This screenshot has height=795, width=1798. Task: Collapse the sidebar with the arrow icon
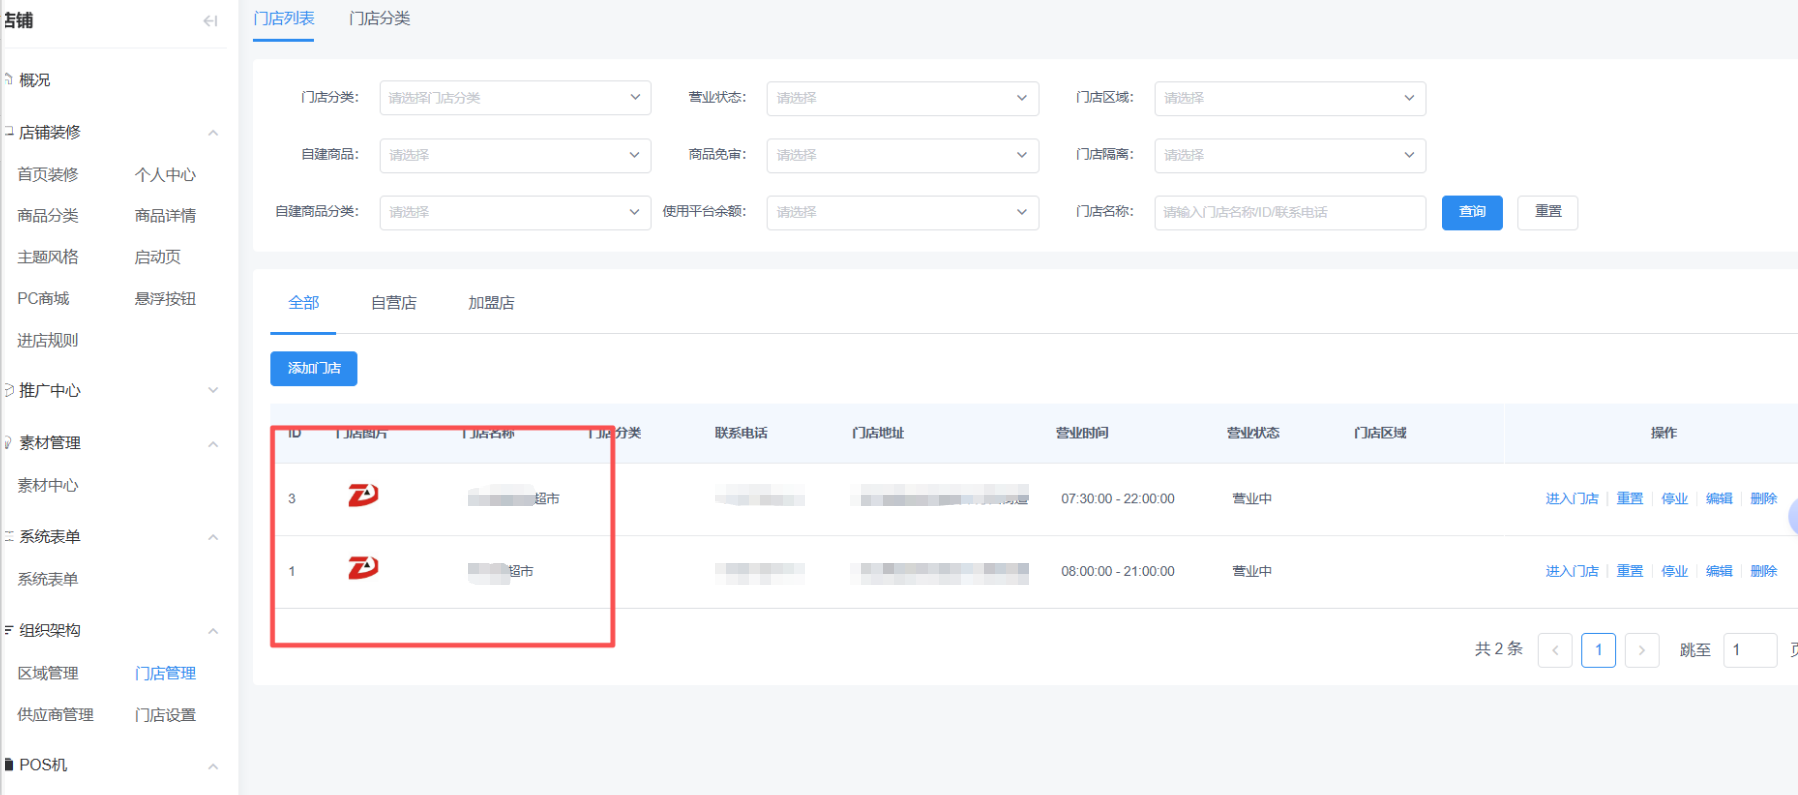point(210,21)
